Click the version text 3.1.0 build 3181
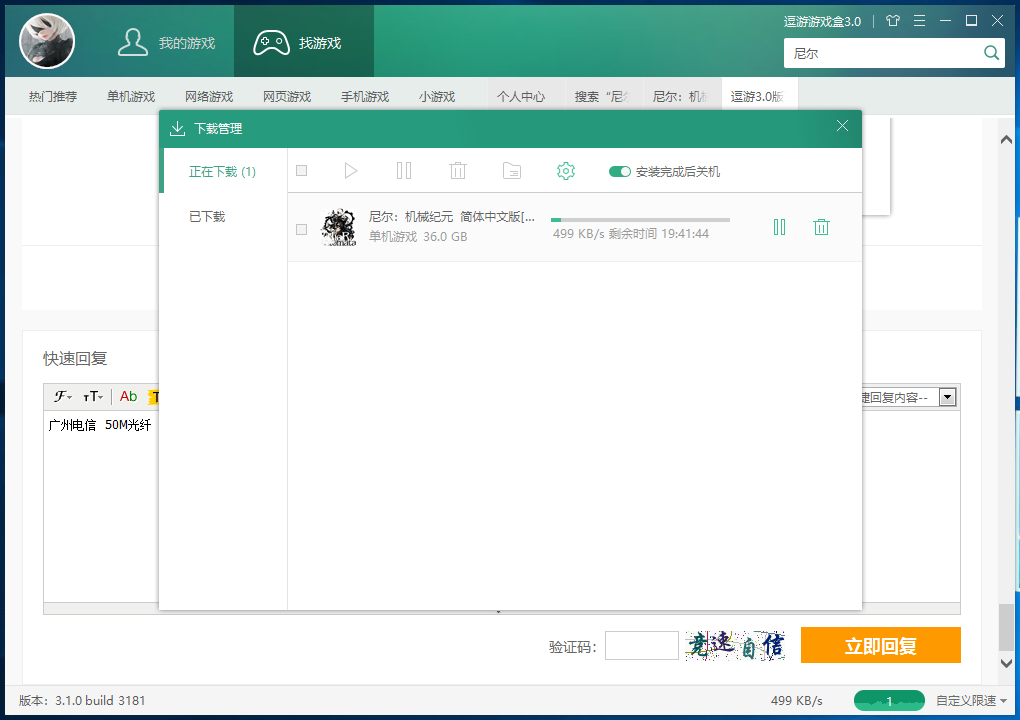This screenshot has height=720, width=1020. (100, 700)
